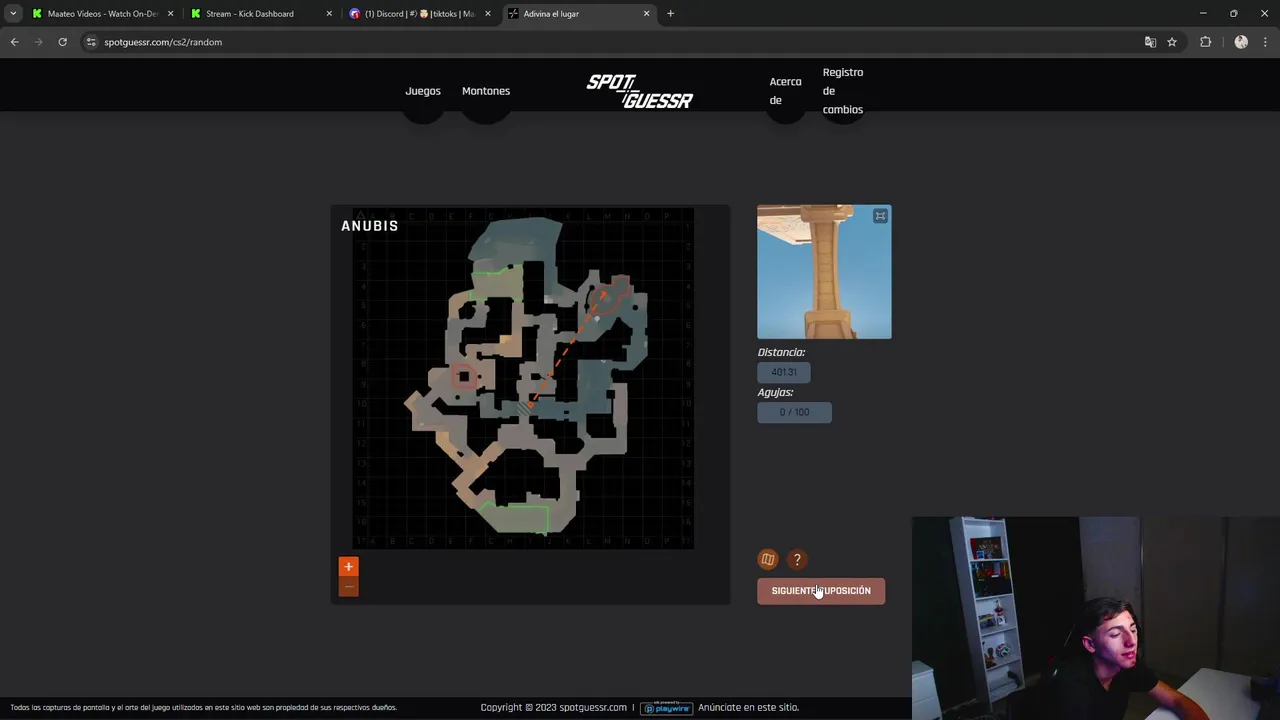Viewport: 1280px width, 720px height.
Task: Open the Montones menu item
Action: tap(486, 91)
